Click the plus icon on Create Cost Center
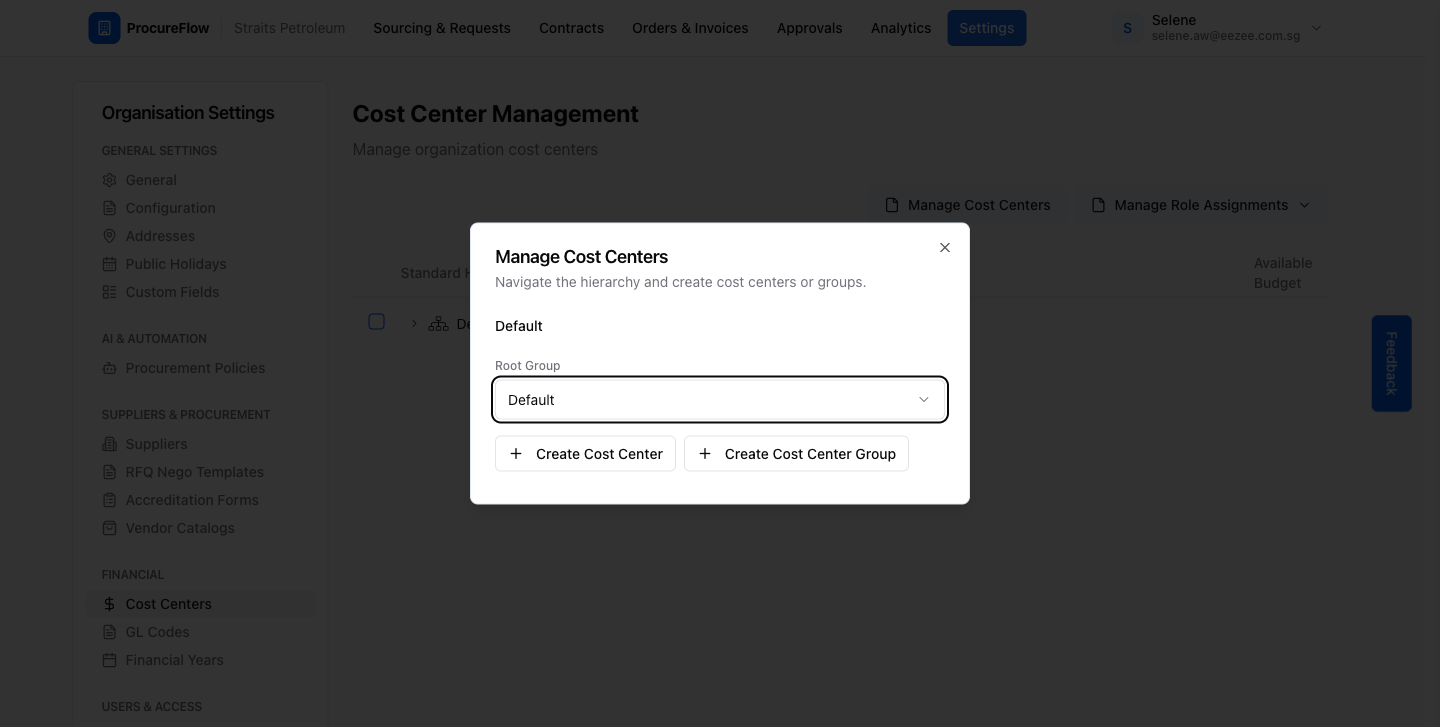 pyautogui.click(x=516, y=454)
